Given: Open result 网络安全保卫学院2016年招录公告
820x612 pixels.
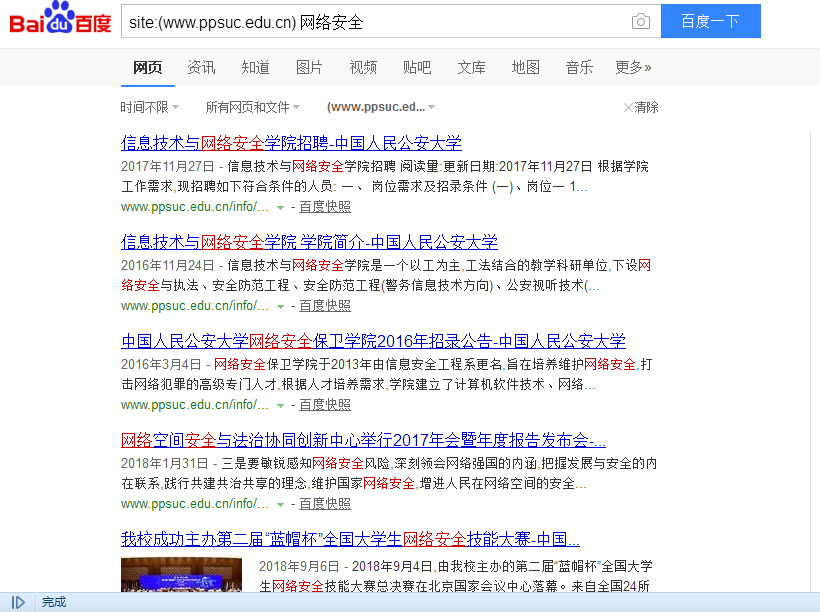Looking at the screenshot, I should tap(373, 341).
